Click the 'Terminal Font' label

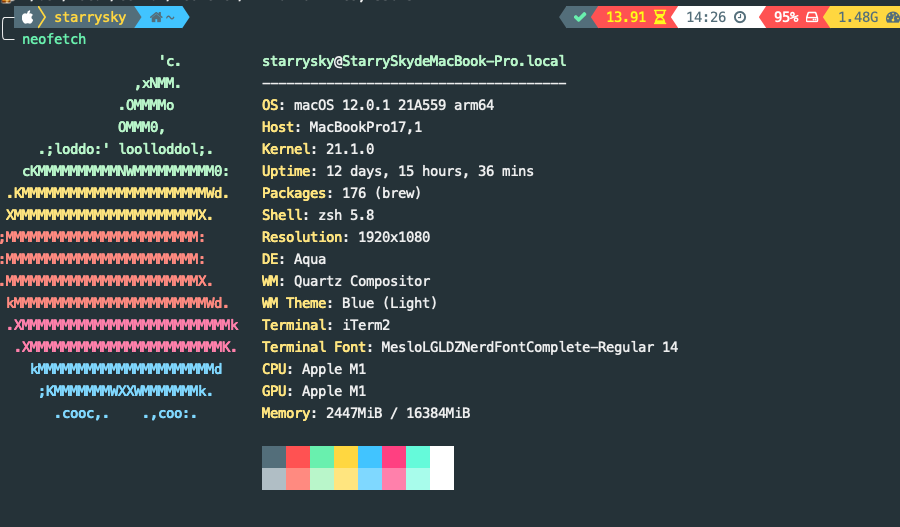(x=313, y=347)
